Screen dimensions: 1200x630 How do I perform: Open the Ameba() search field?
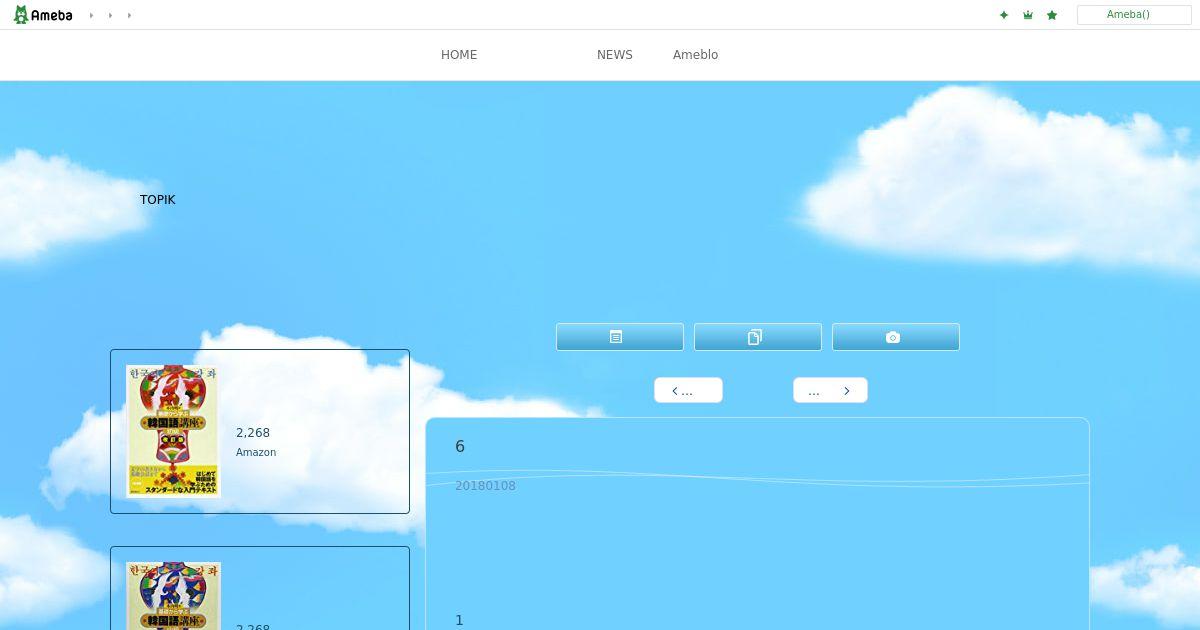click(1134, 15)
